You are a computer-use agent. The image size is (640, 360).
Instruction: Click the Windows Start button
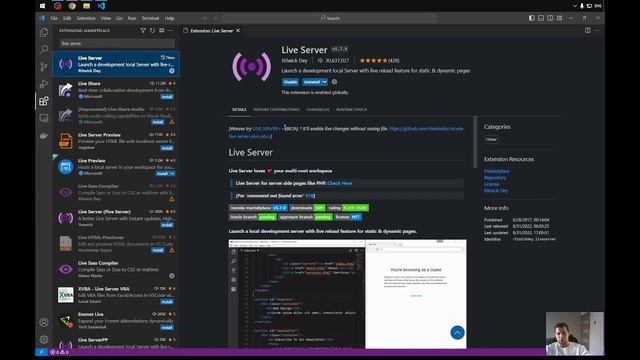click(42, 6)
